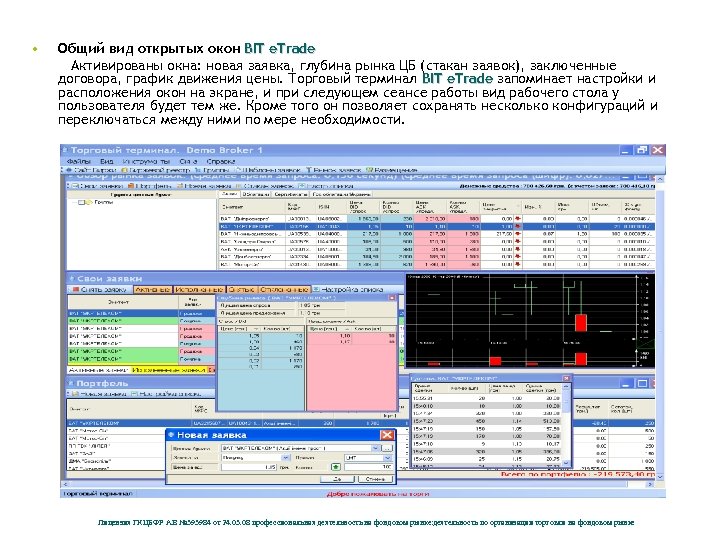Click Сайт Биржи toolbar icon
Screen dimensions: 720x540
point(91,170)
